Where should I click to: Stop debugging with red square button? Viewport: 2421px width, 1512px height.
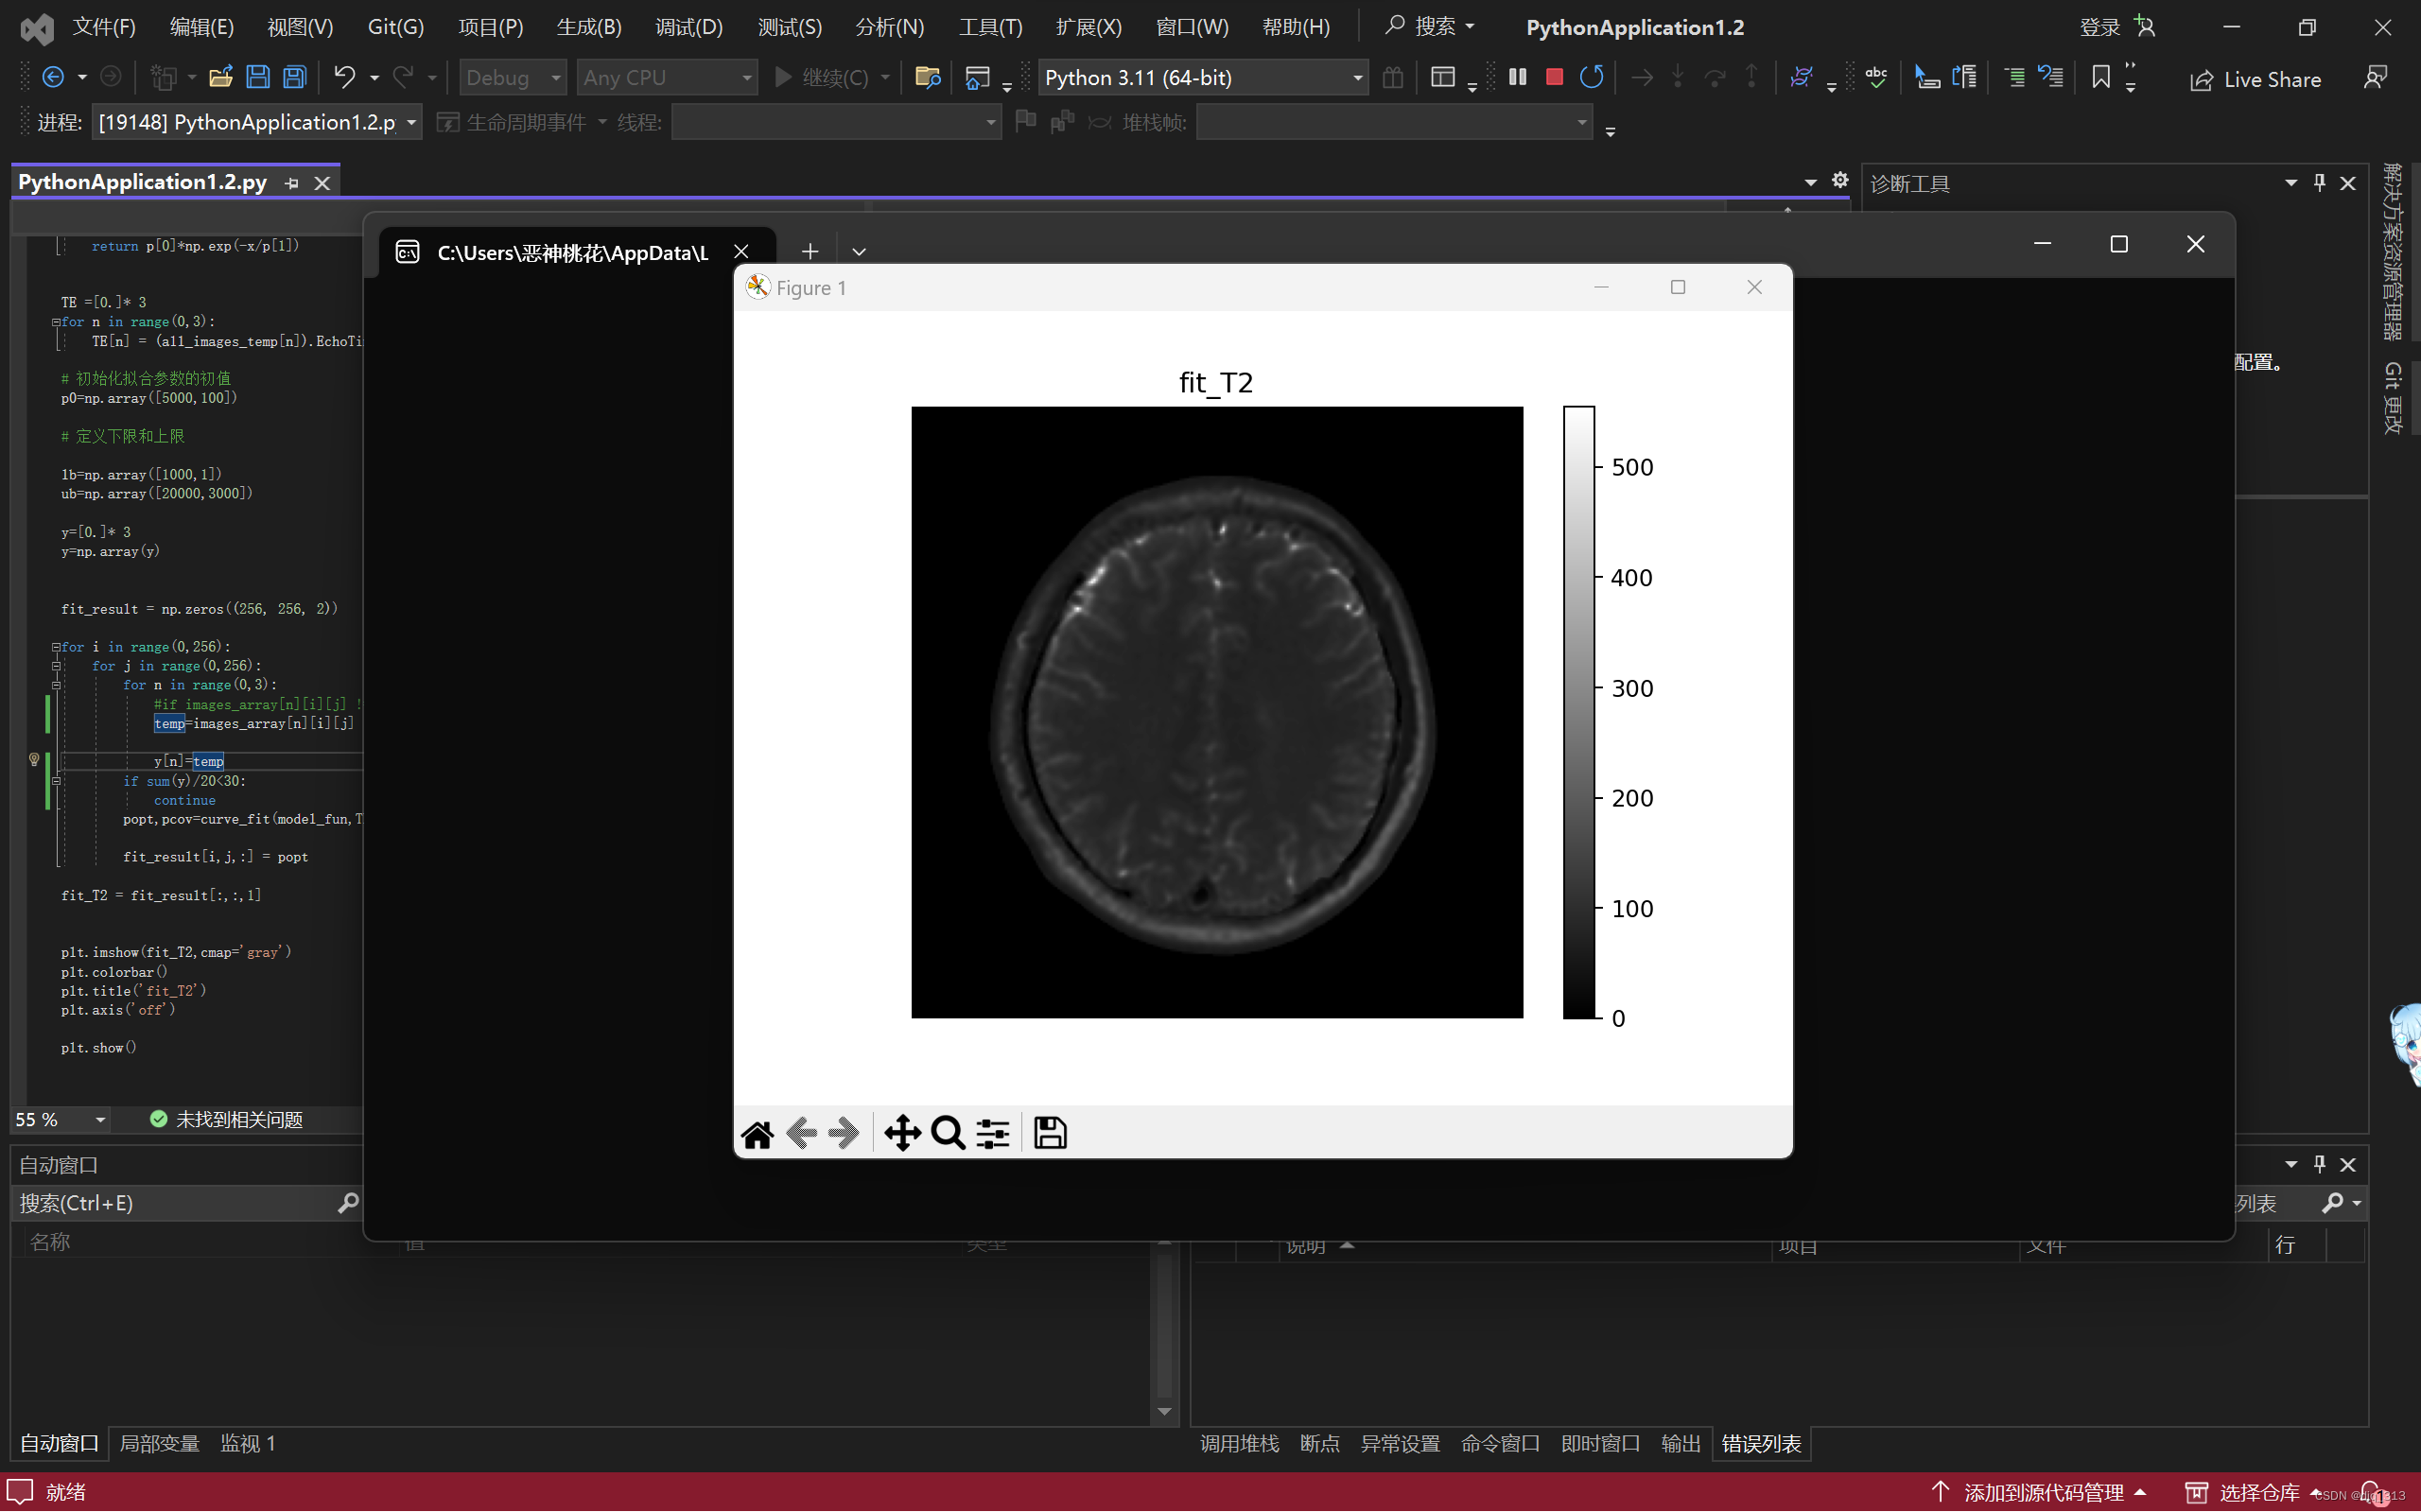tap(1554, 77)
